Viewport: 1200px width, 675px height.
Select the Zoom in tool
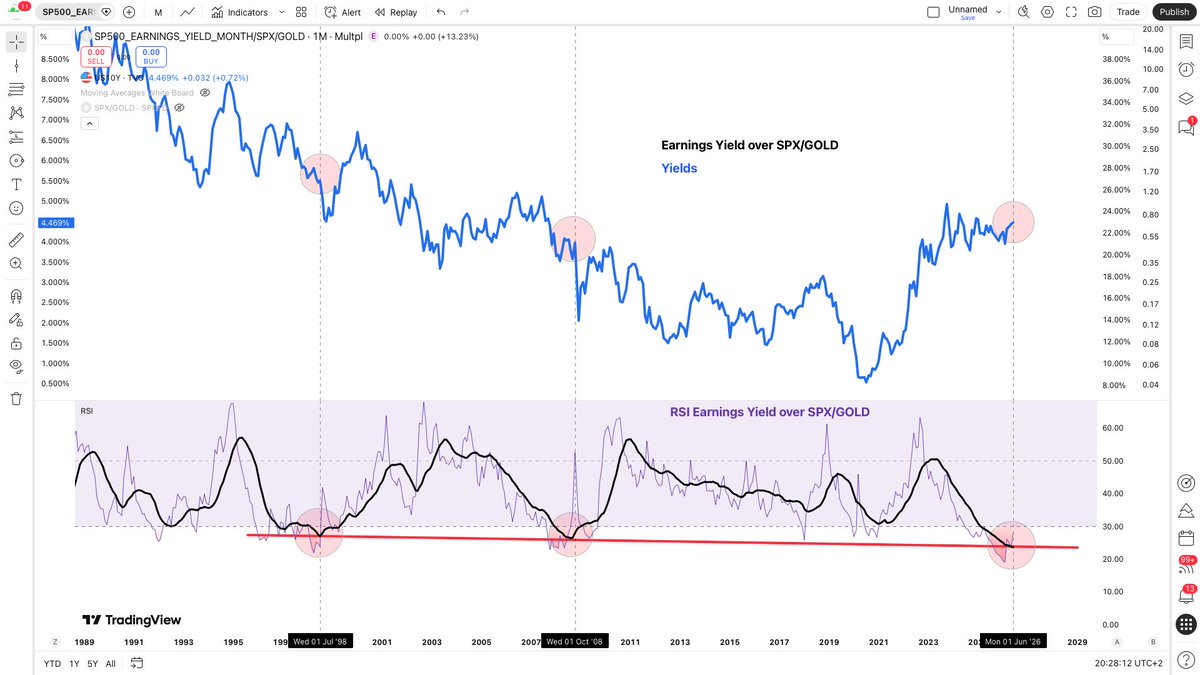click(x=16, y=264)
